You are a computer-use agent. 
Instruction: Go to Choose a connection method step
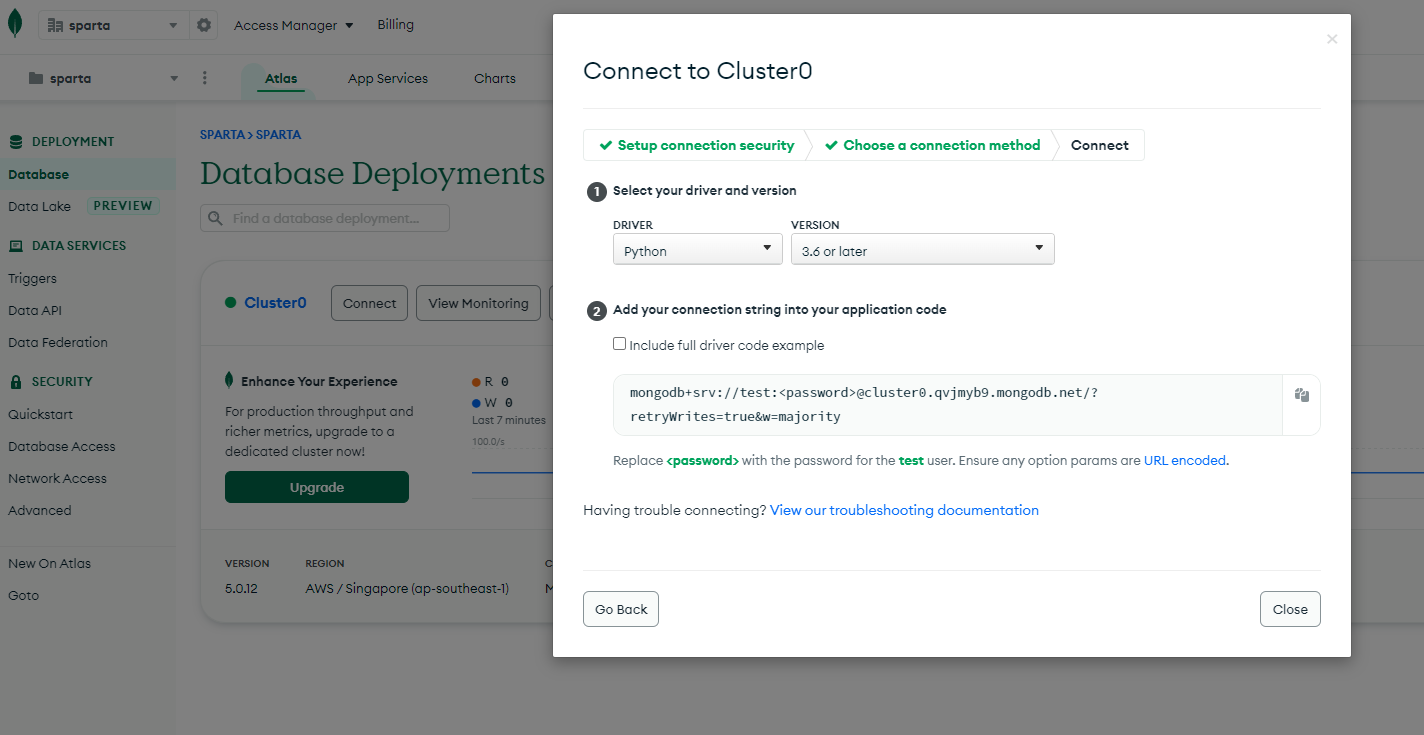[932, 145]
